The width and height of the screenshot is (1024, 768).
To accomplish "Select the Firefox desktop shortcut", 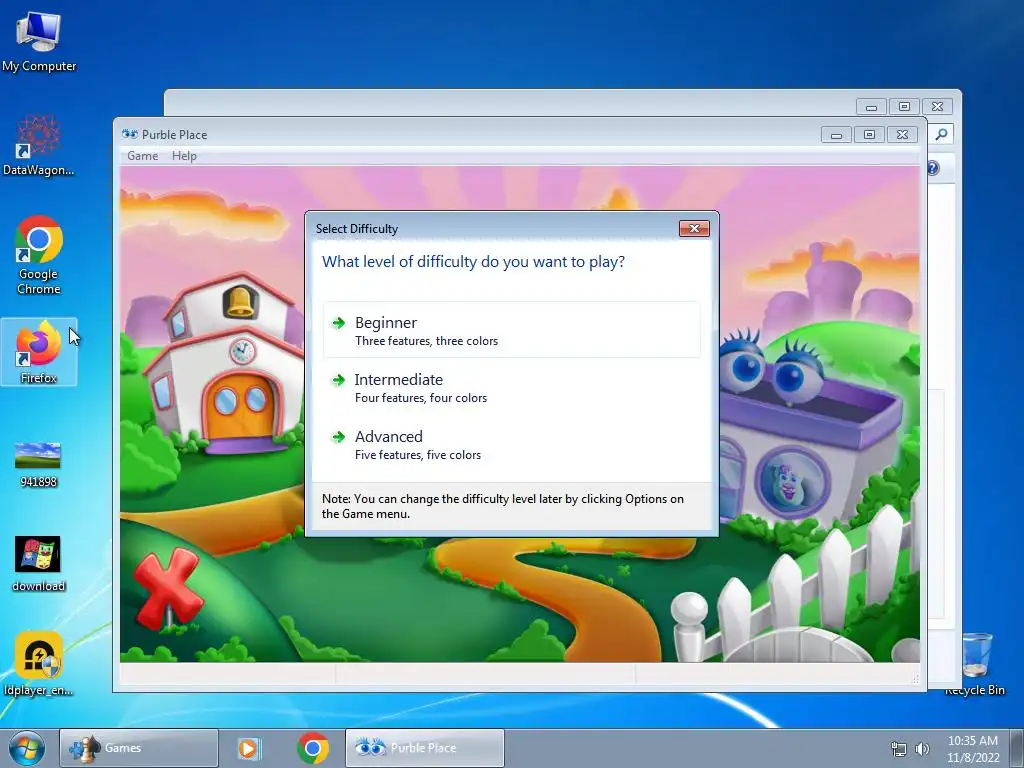I will (x=39, y=352).
